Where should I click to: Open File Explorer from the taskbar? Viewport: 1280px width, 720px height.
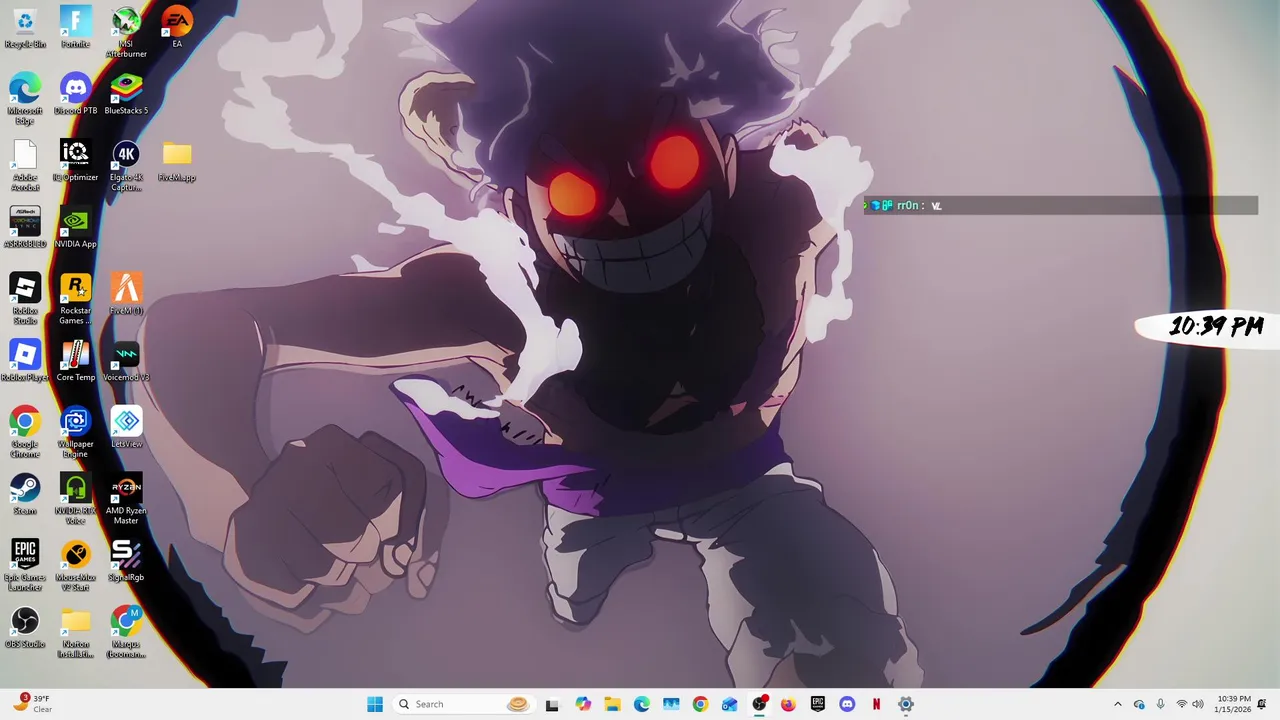612,704
